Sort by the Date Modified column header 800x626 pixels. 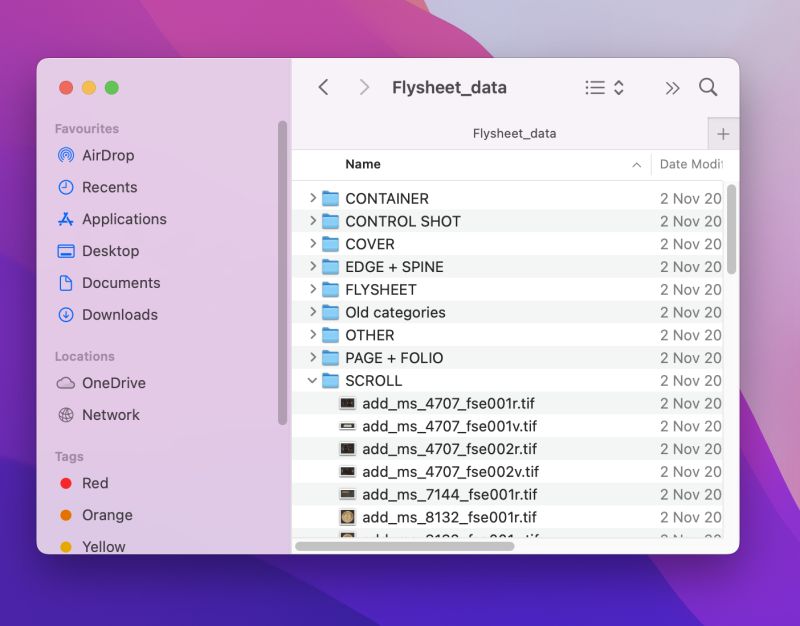click(x=691, y=164)
